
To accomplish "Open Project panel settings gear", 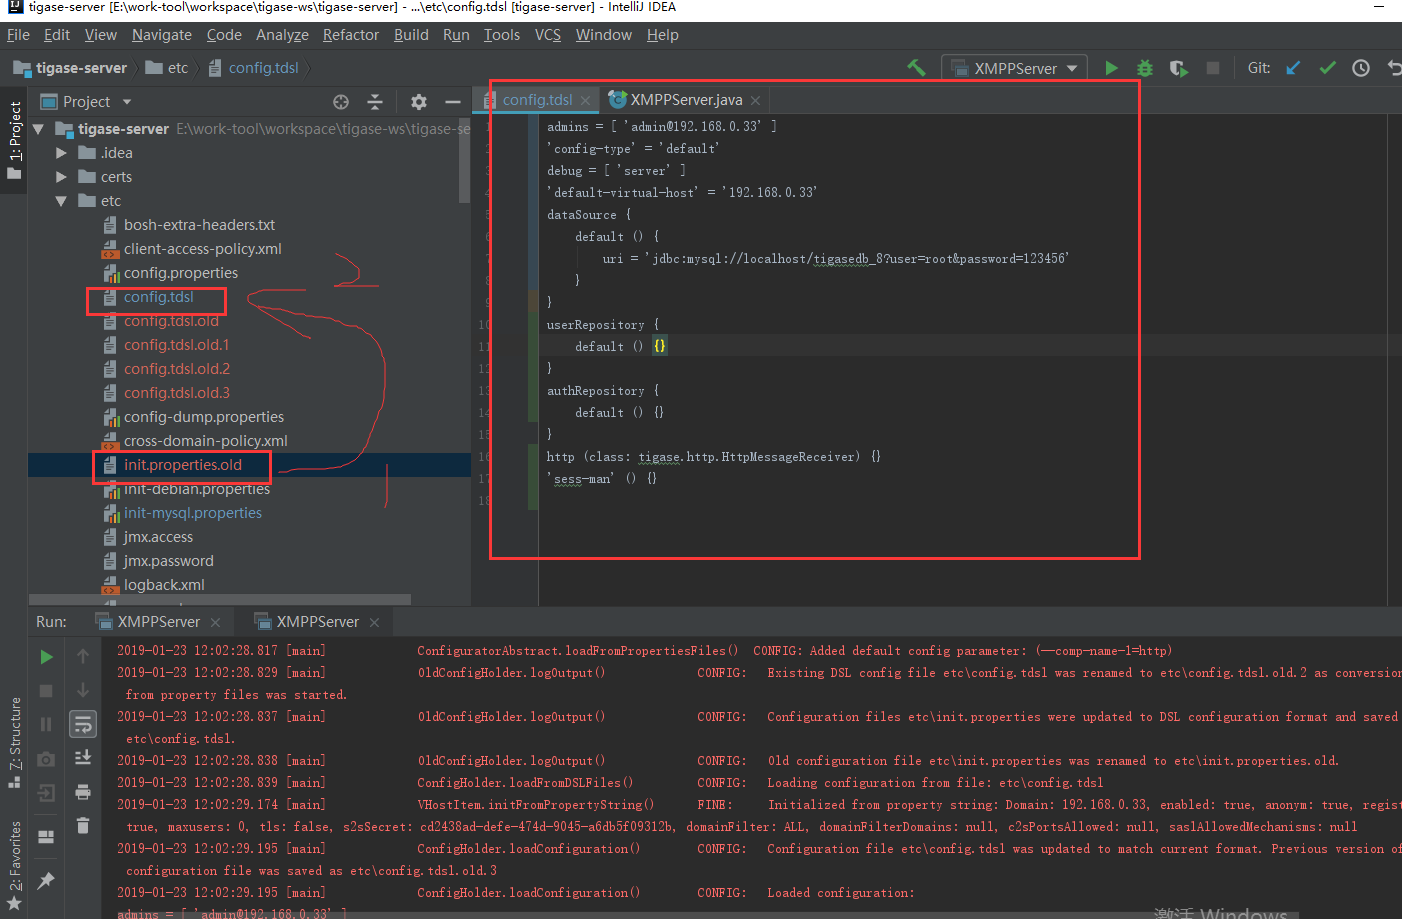I will [419, 102].
